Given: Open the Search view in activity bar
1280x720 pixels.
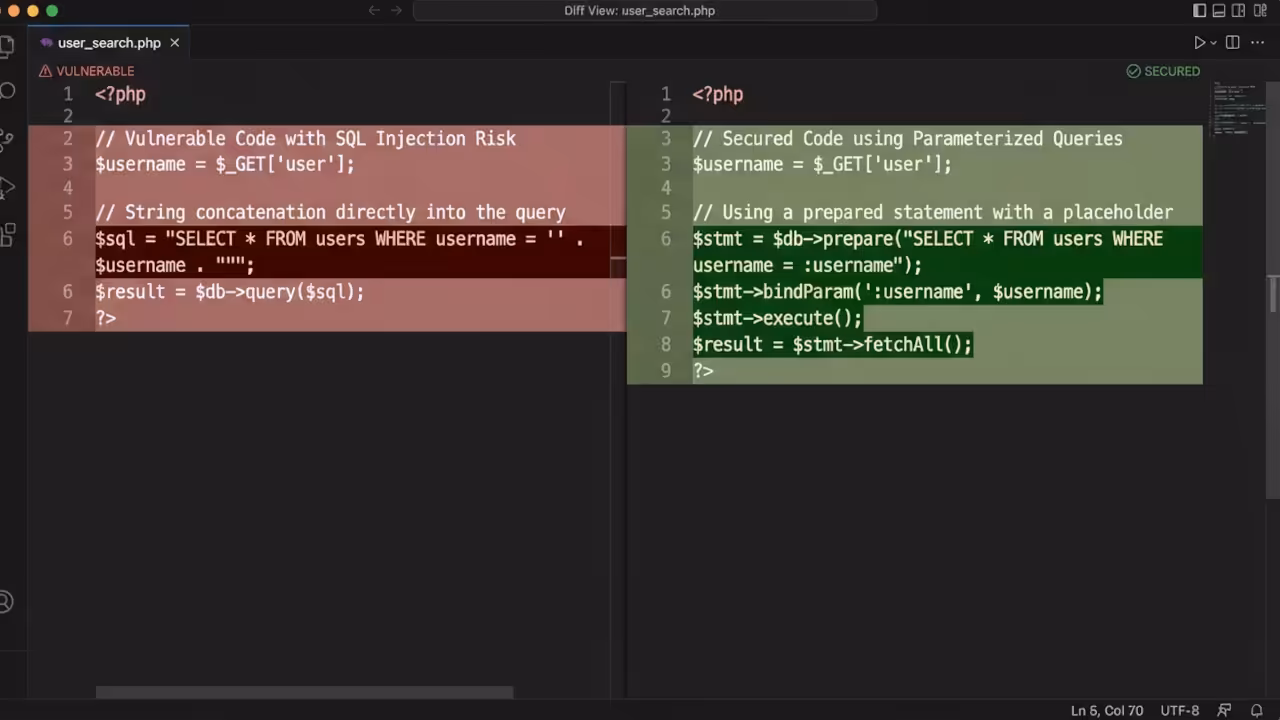Looking at the screenshot, I should coord(6,92).
